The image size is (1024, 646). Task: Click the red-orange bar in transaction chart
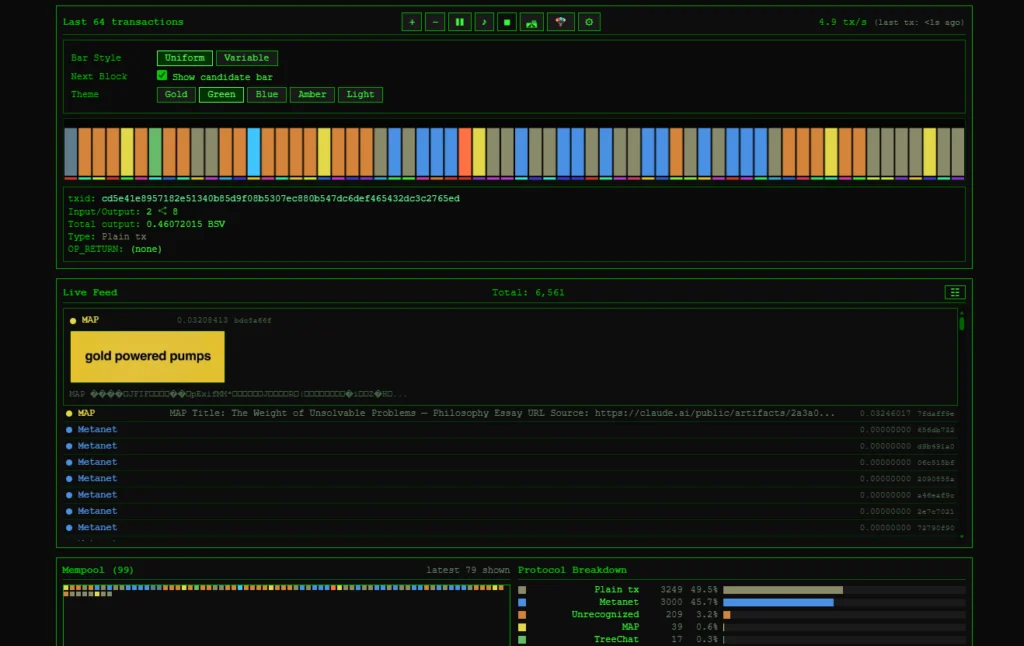coord(465,153)
